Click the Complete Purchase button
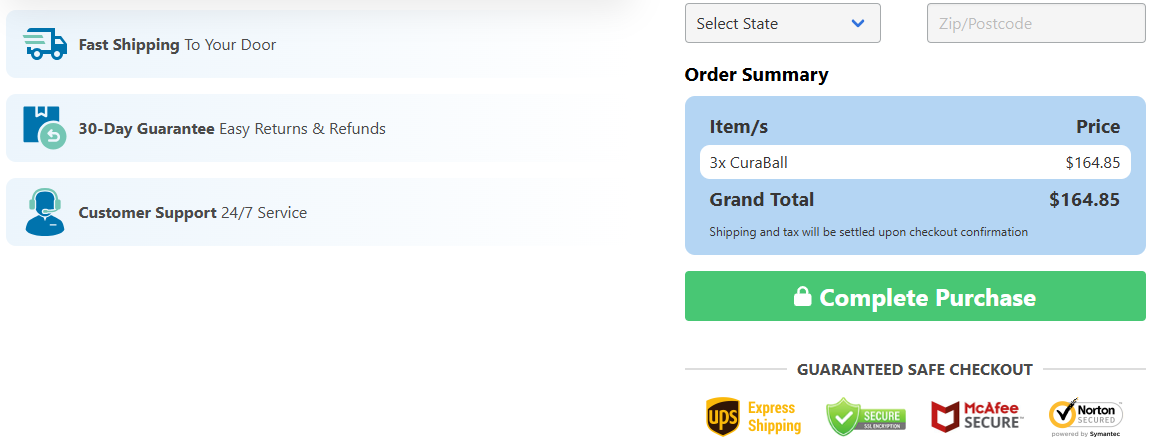Image resolution: width=1151 pixels, height=445 pixels. click(x=915, y=296)
